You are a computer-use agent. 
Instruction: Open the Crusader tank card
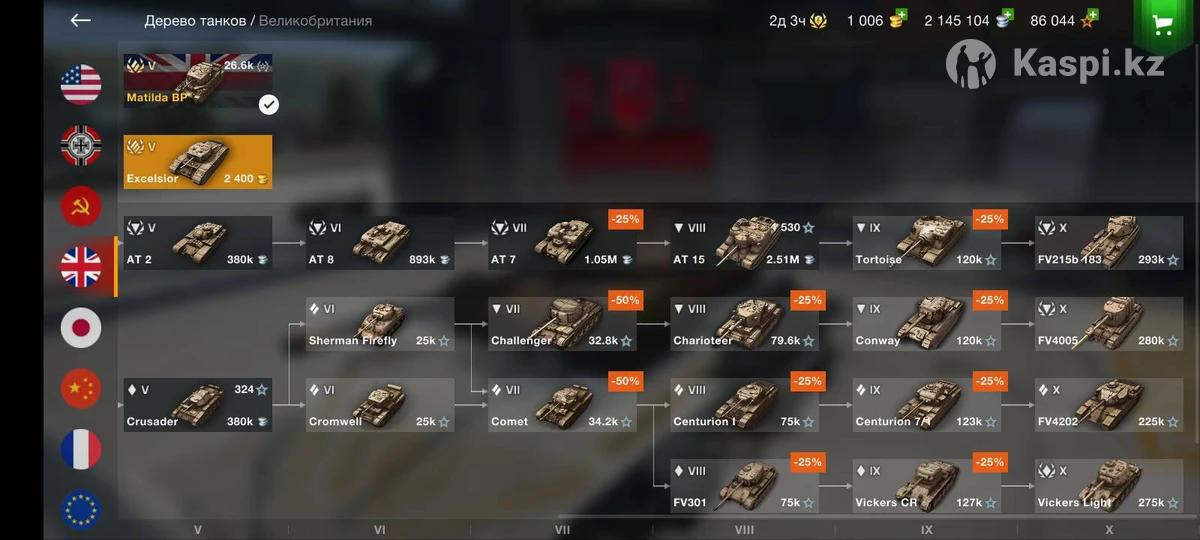[x=198, y=405]
